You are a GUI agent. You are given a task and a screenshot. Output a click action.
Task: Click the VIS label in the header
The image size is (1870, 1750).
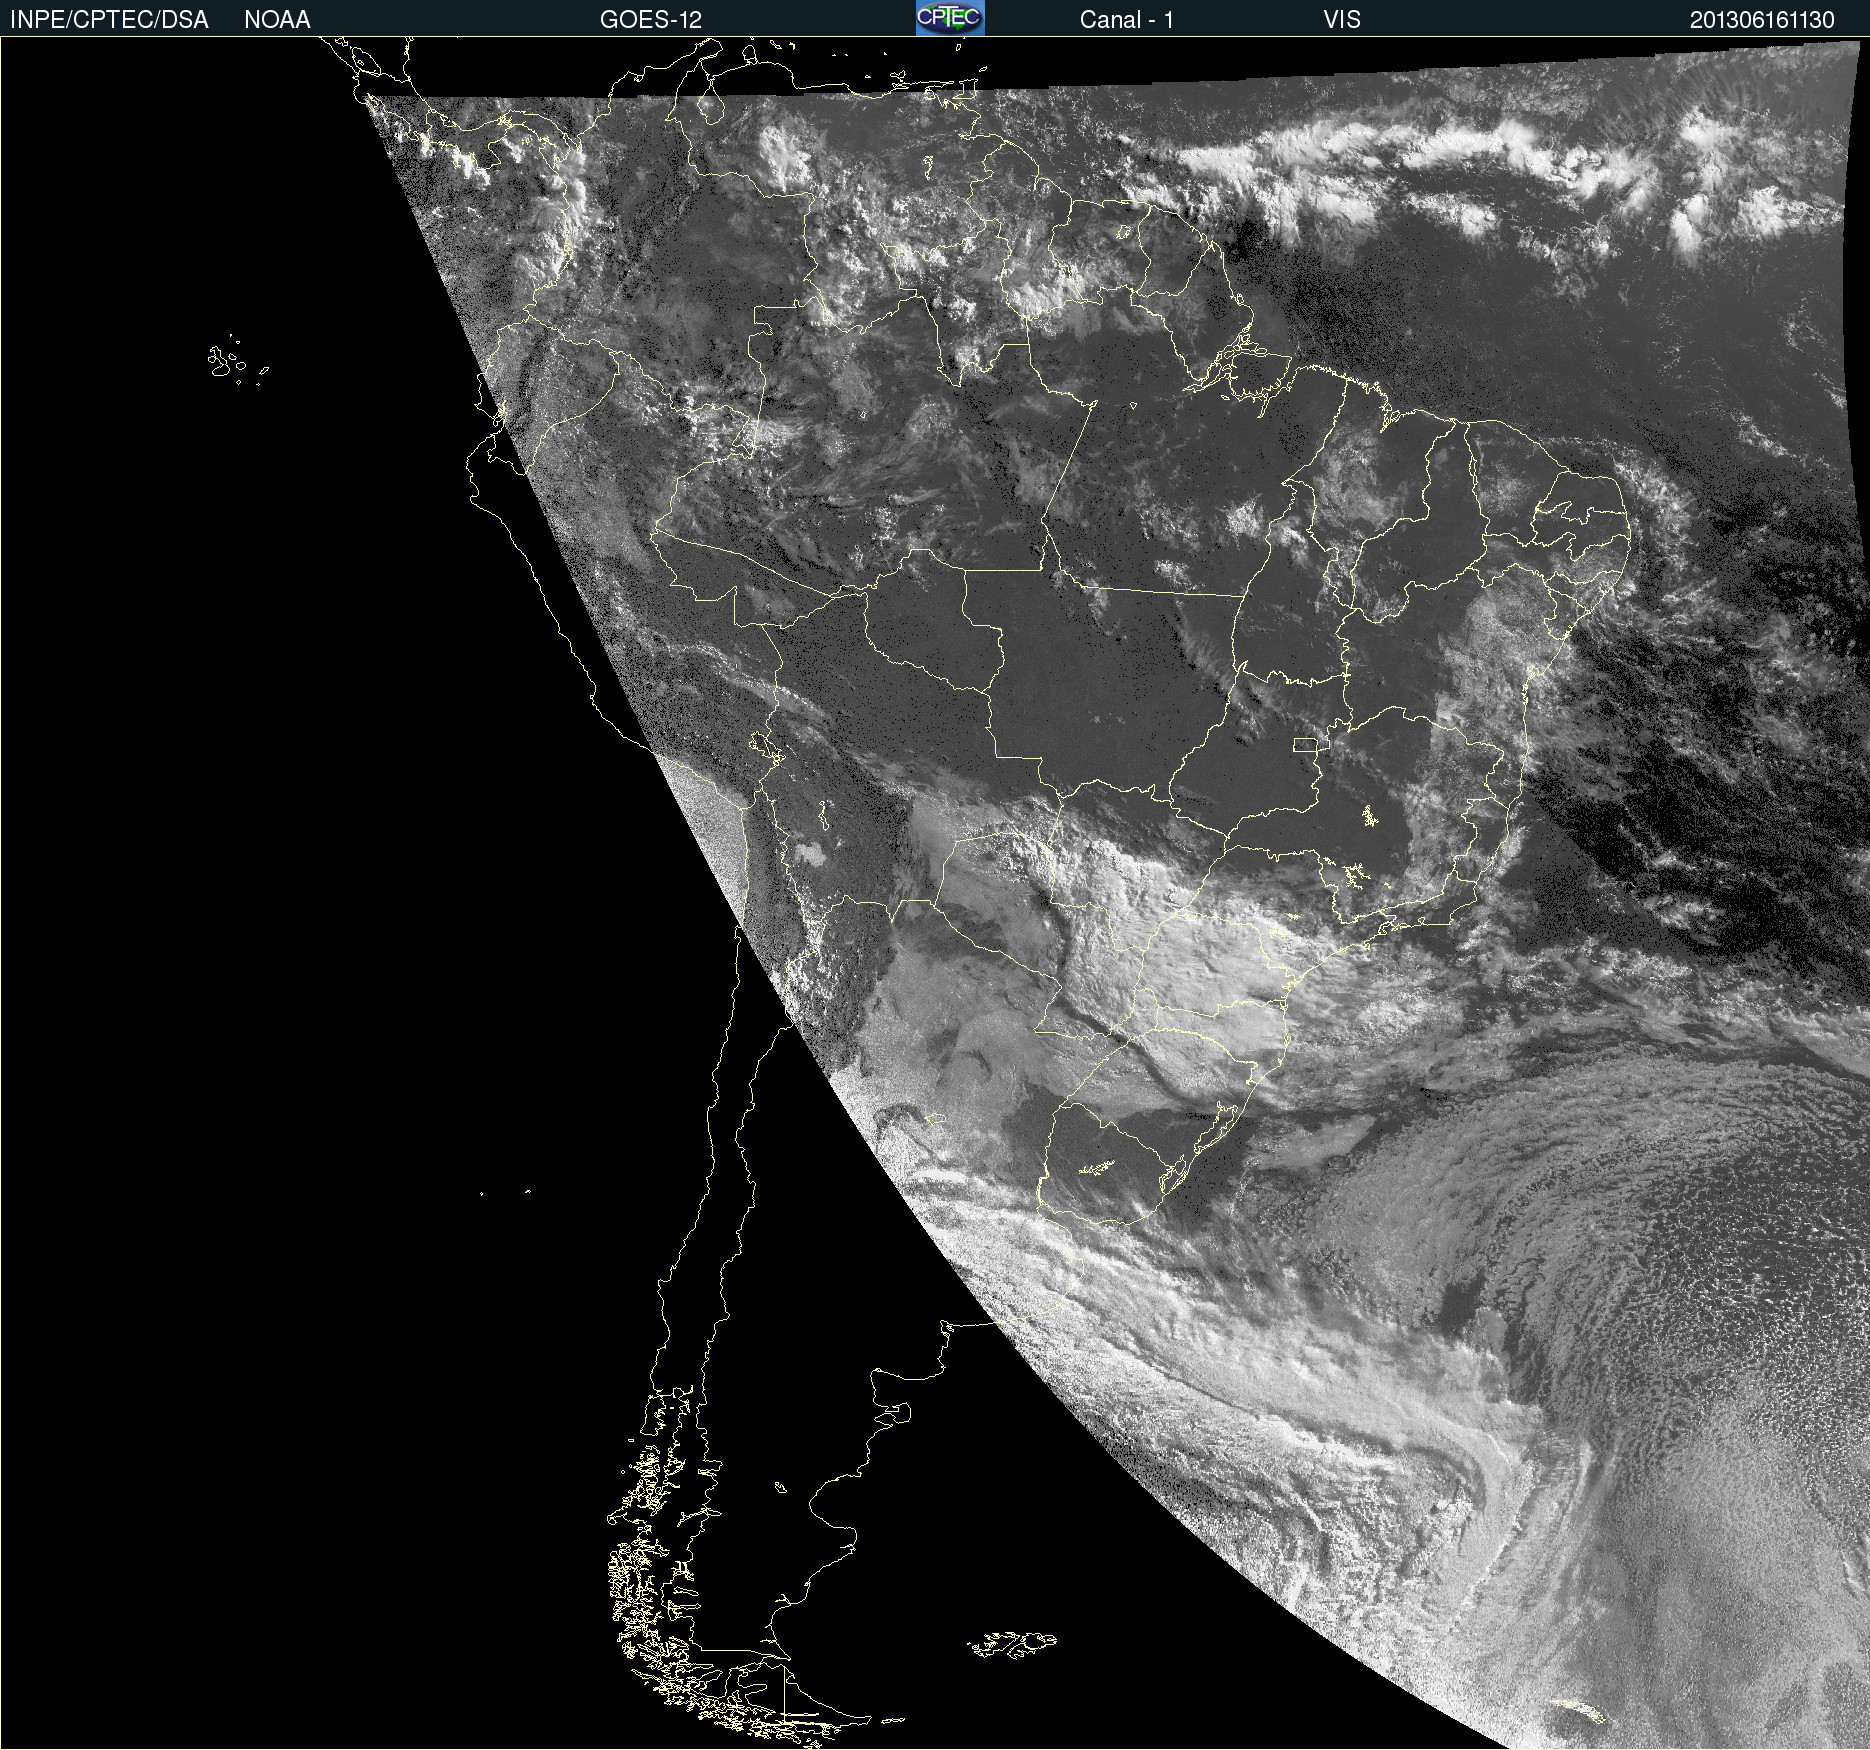[x=1342, y=20]
